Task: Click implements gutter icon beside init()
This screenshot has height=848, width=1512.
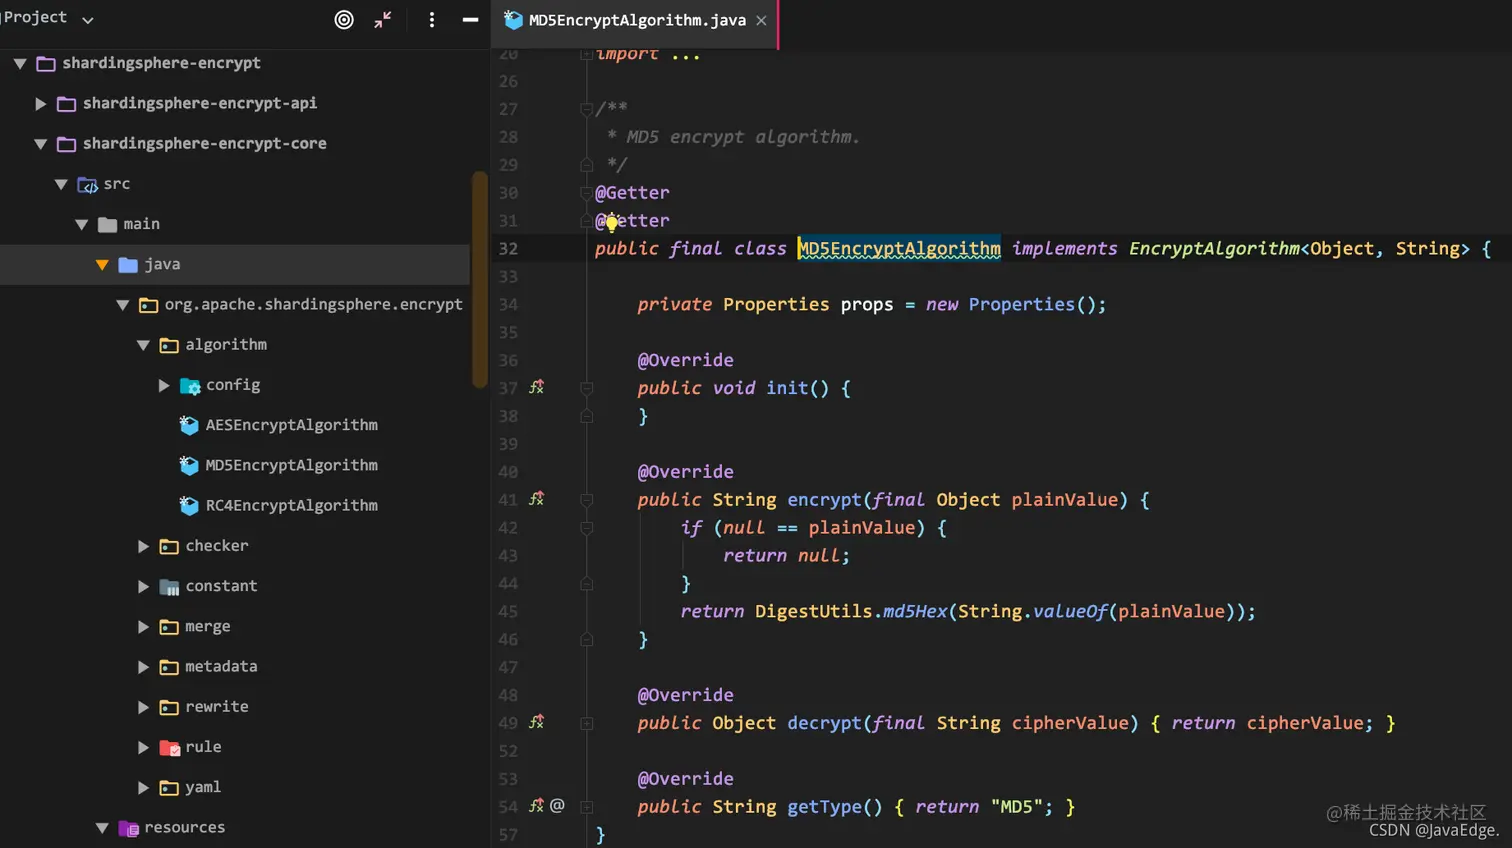Action: (537, 387)
